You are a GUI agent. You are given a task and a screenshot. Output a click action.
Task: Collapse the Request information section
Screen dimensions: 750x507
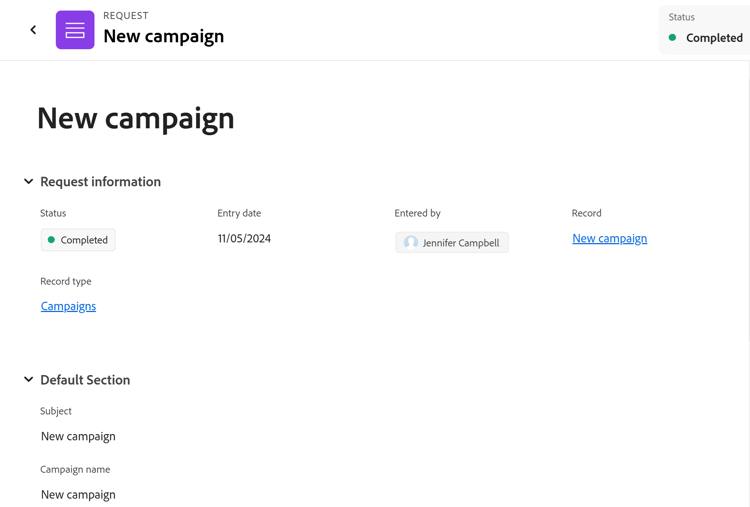tap(29, 182)
